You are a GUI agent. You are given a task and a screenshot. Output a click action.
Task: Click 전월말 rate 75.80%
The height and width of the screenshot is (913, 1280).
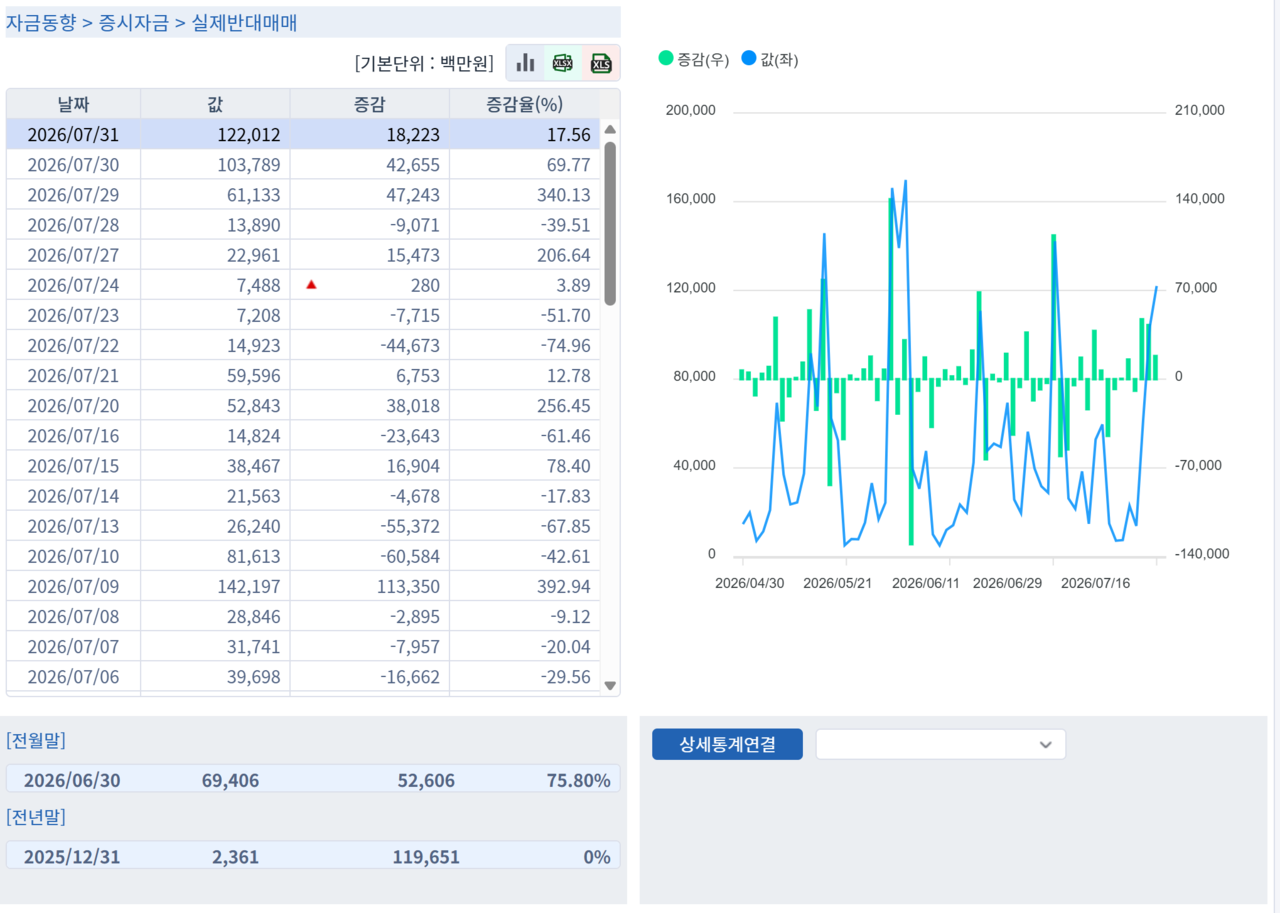pyautogui.click(x=577, y=780)
